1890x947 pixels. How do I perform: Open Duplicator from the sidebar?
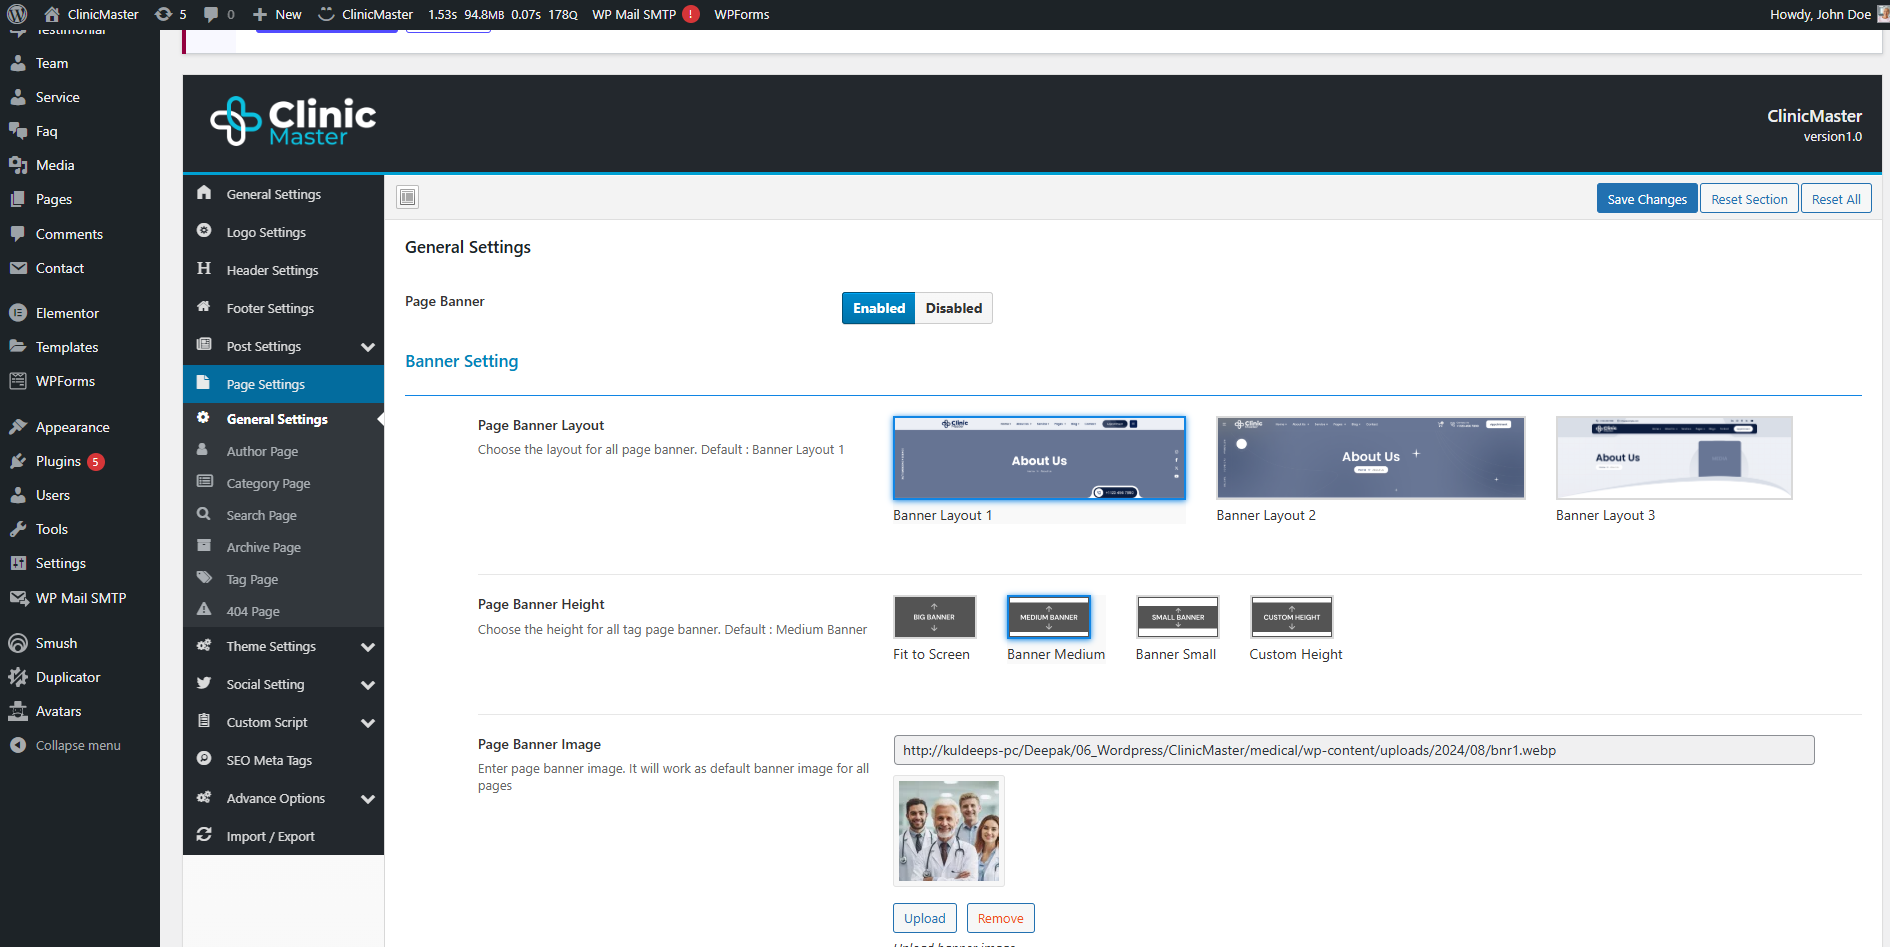coord(67,677)
